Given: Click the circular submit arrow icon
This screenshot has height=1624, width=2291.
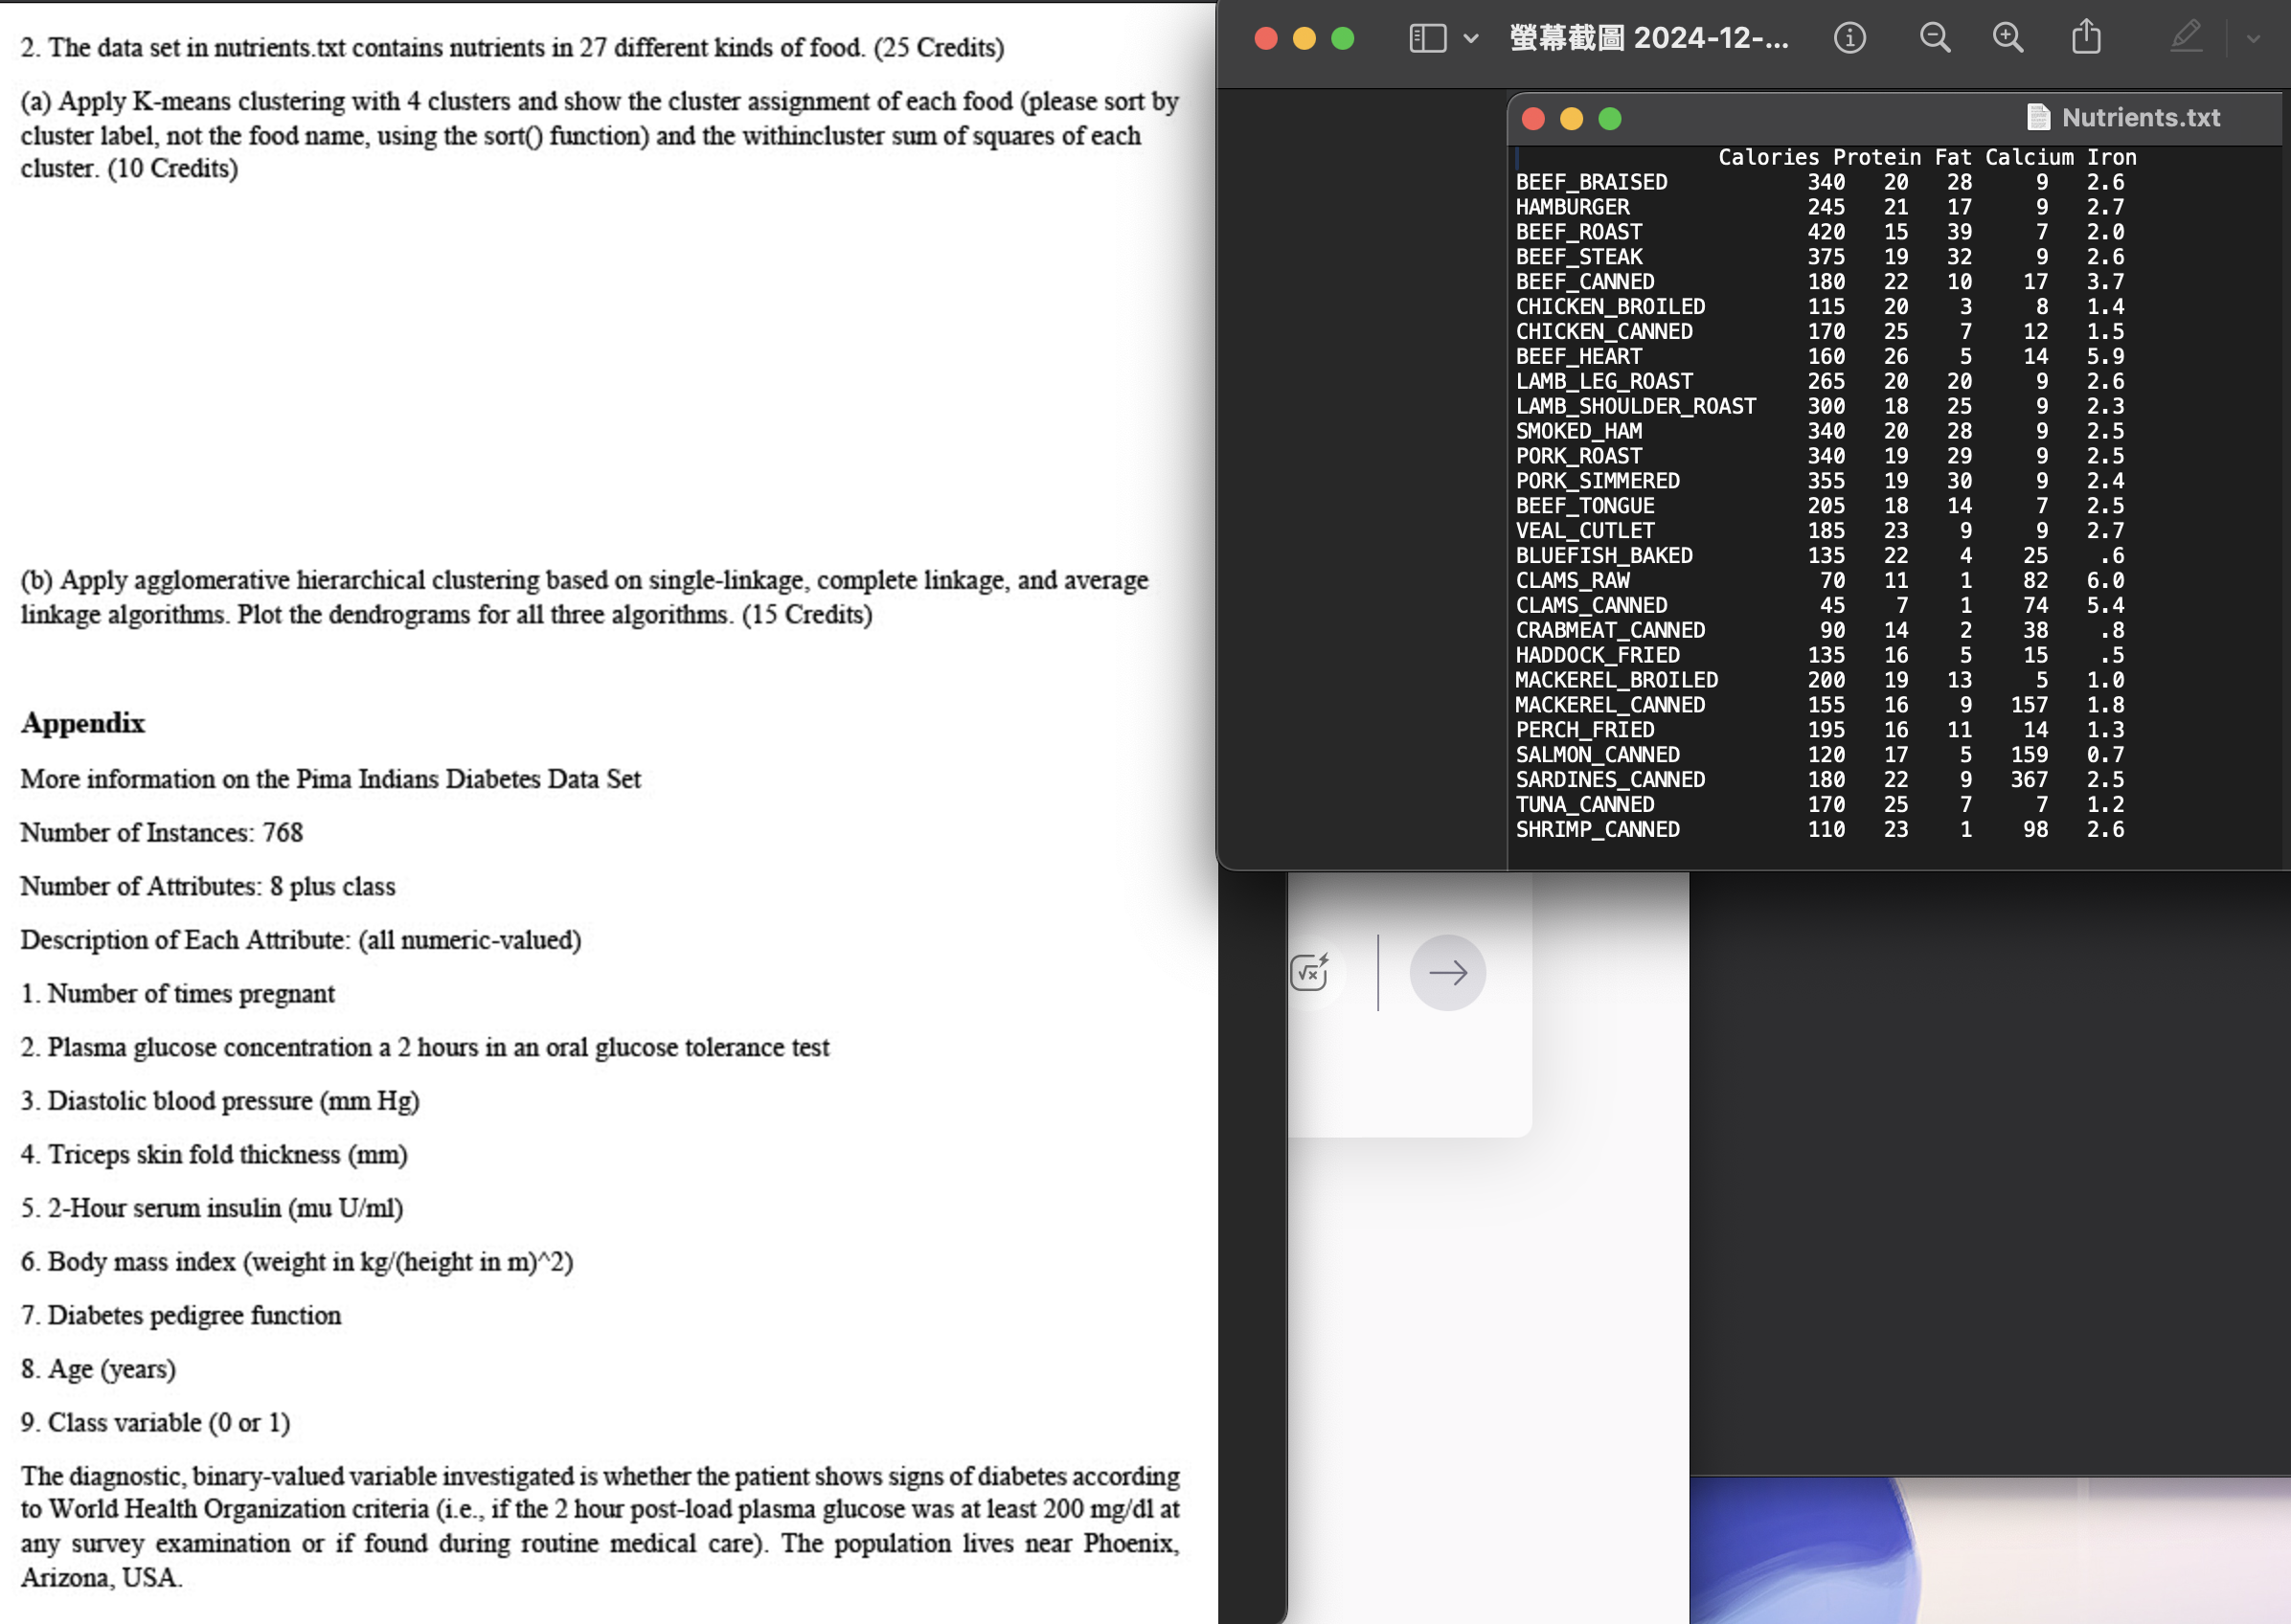Looking at the screenshot, I should (x=1447, y=971).
